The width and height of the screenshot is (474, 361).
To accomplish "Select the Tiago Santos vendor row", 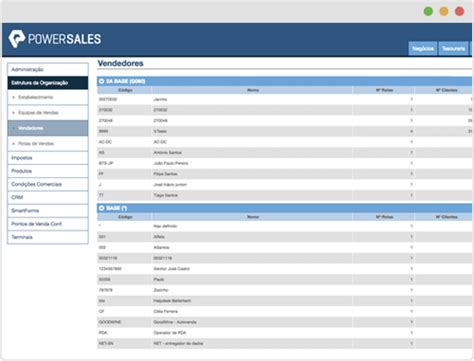I will (x=285, y=195).
